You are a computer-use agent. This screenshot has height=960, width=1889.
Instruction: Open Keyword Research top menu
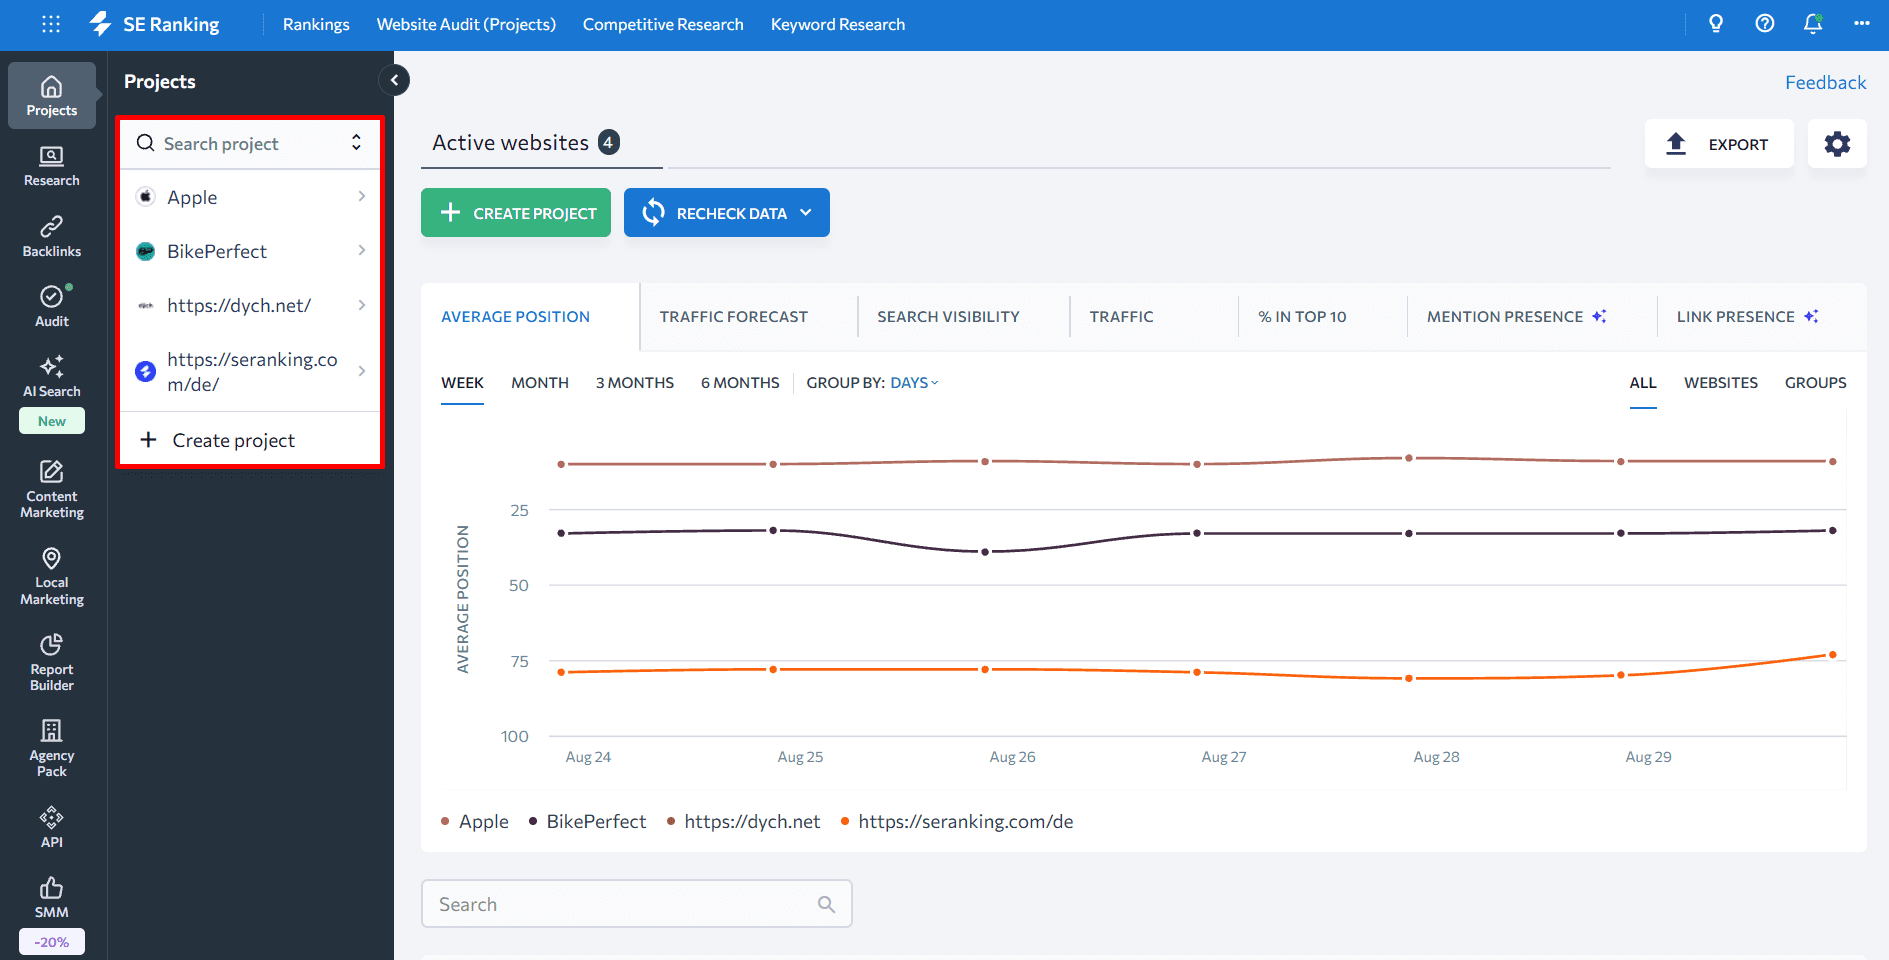point(838,24)
